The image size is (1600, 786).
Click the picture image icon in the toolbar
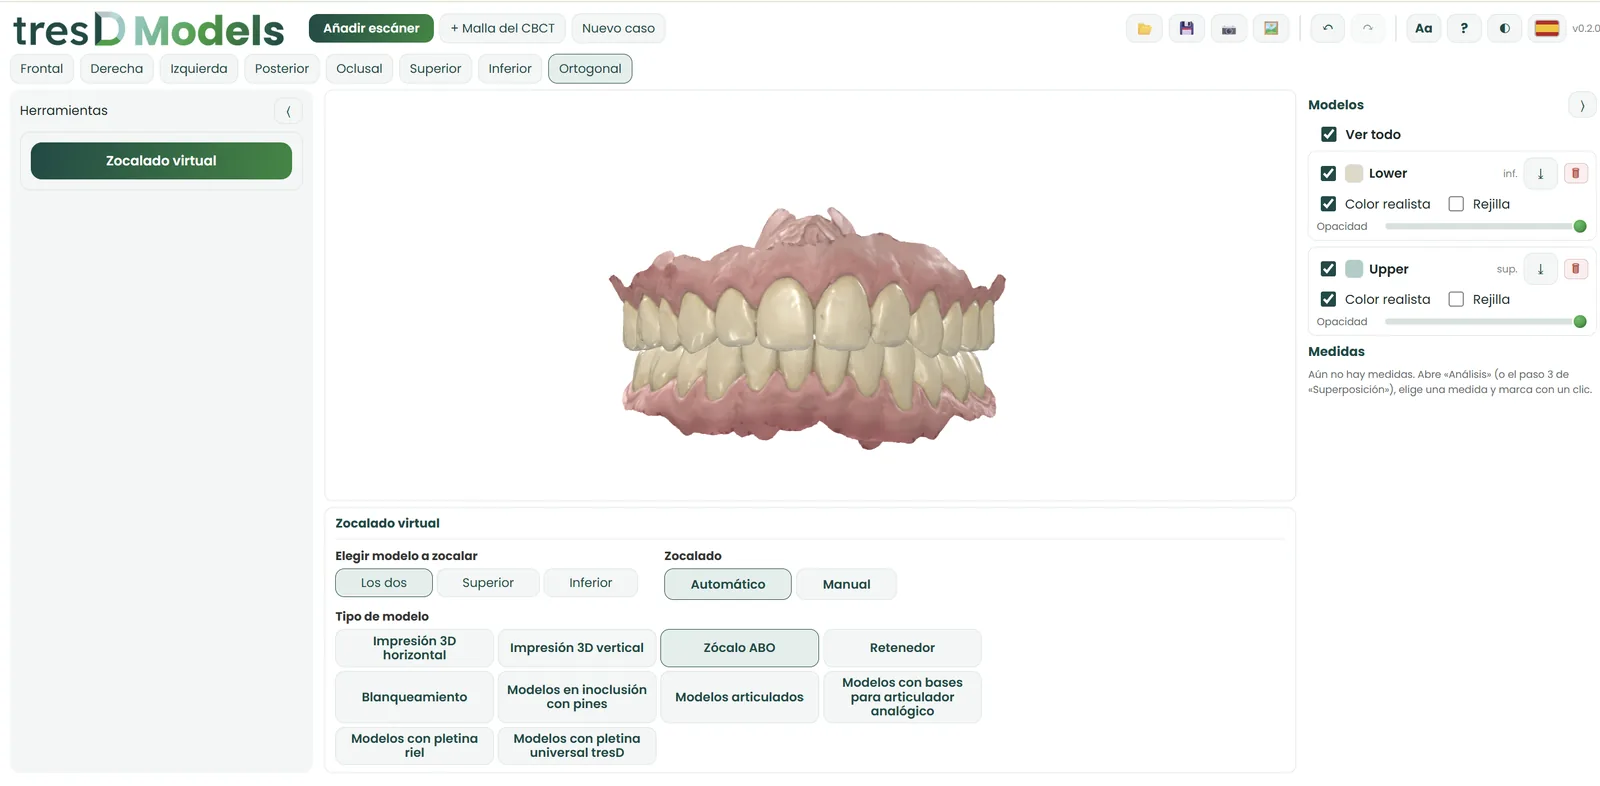pos(1271,28)
